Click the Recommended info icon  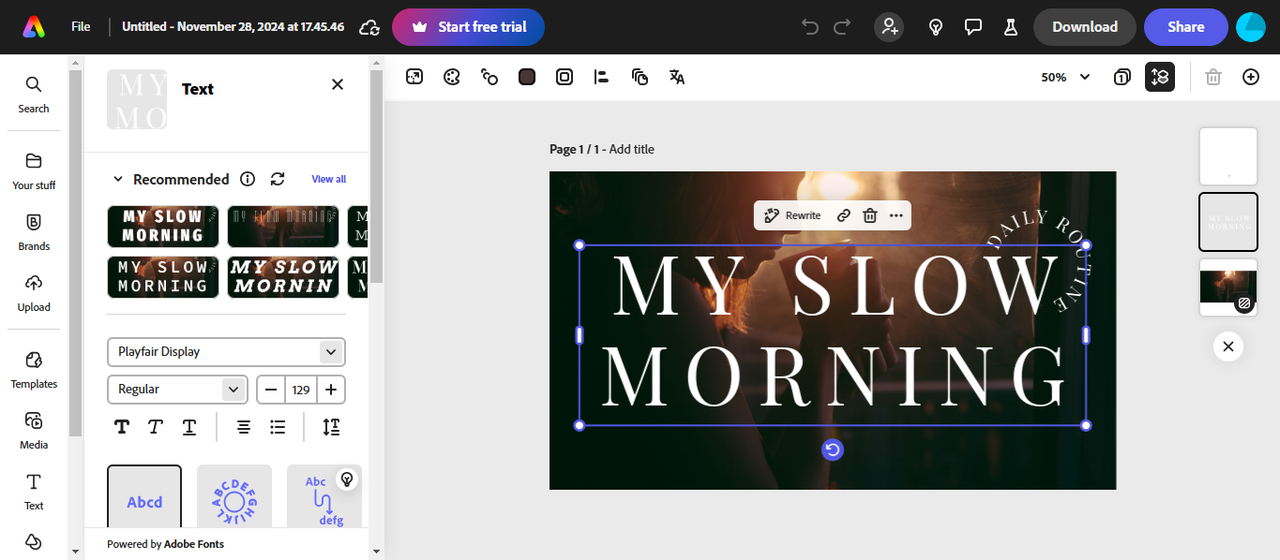(248, 179)
